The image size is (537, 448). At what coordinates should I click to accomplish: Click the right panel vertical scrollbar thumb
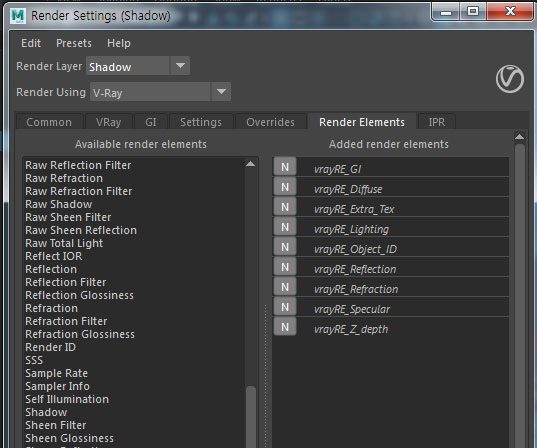[x=520, y=296]
